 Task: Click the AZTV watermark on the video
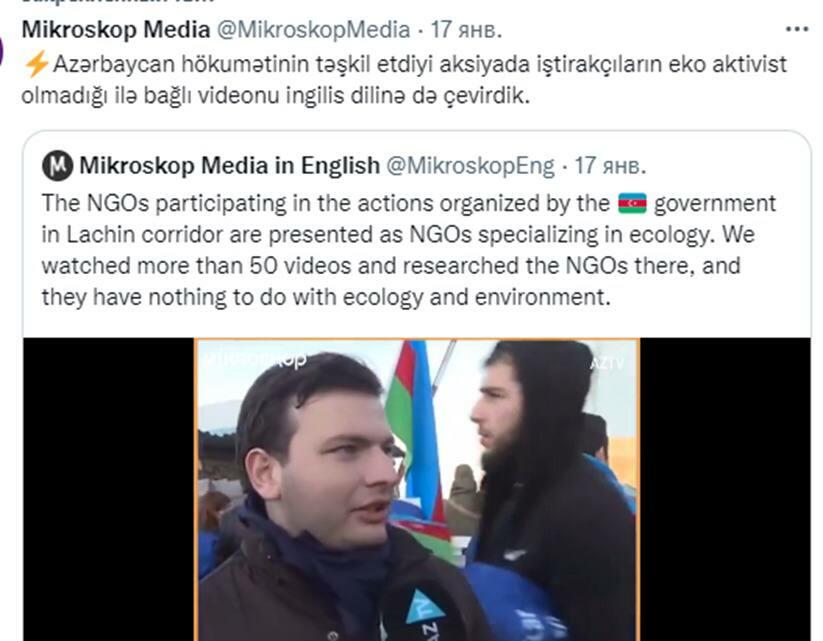pos(607,363)
